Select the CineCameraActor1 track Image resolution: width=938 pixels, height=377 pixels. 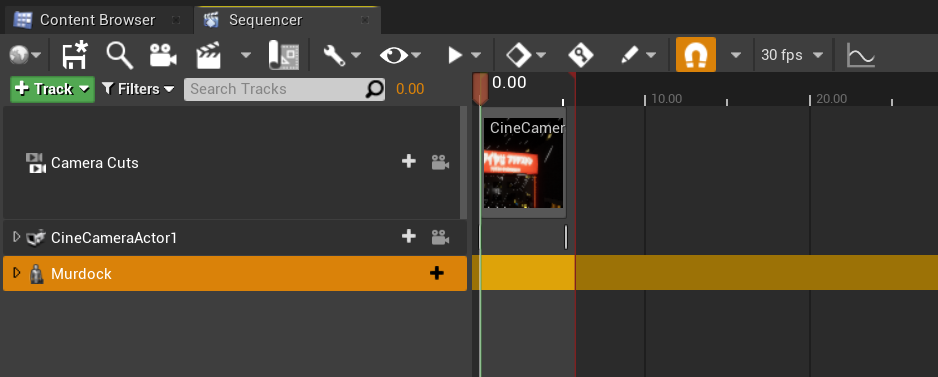tap(234, 238)
